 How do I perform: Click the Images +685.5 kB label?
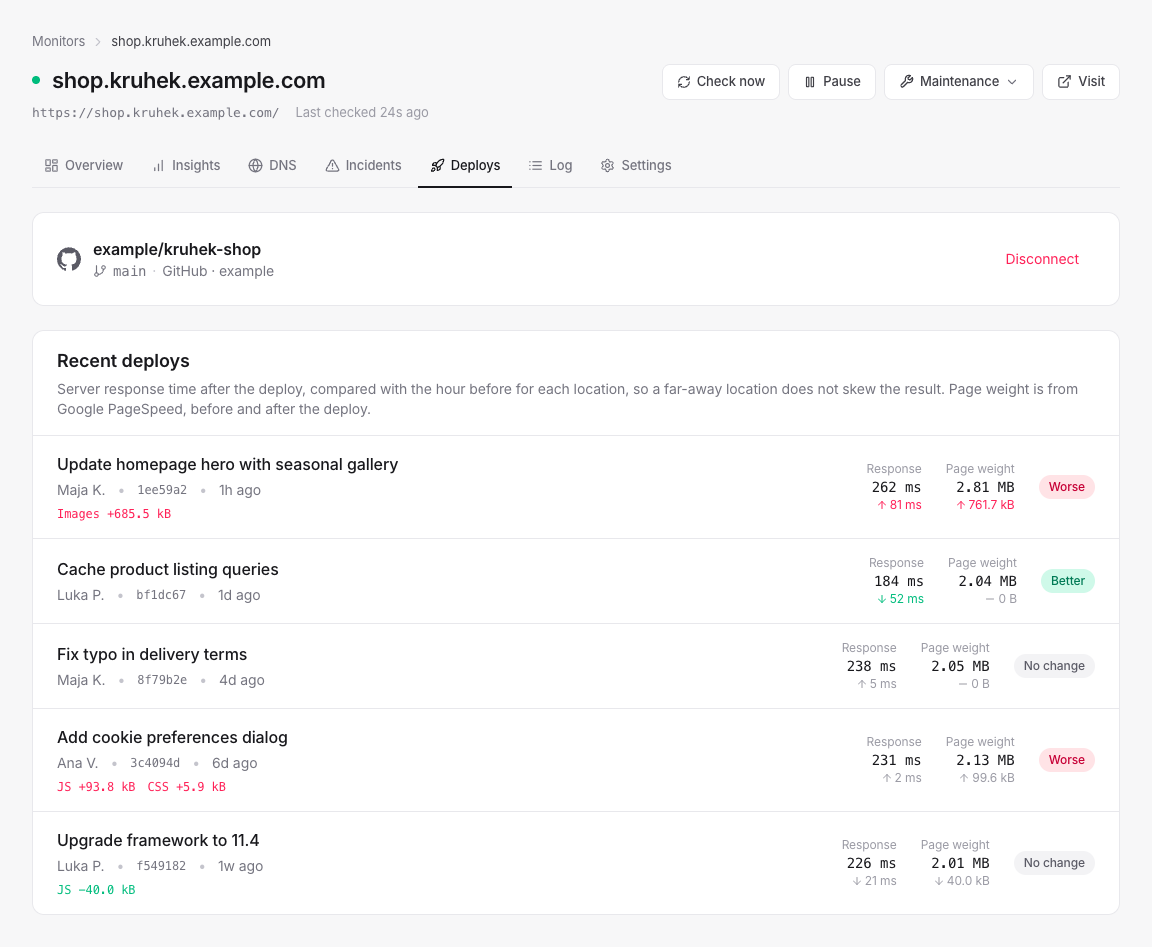pyautogui.click(x=114, y=514)
